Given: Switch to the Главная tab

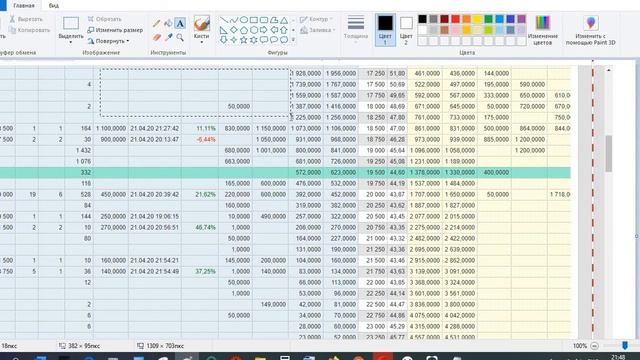Looking at the screenshot, I should (x=24, y=6).
